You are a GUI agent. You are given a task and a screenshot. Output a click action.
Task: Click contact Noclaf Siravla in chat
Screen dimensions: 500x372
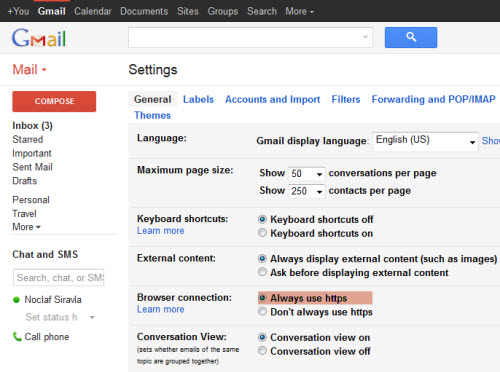coord(53,300)
